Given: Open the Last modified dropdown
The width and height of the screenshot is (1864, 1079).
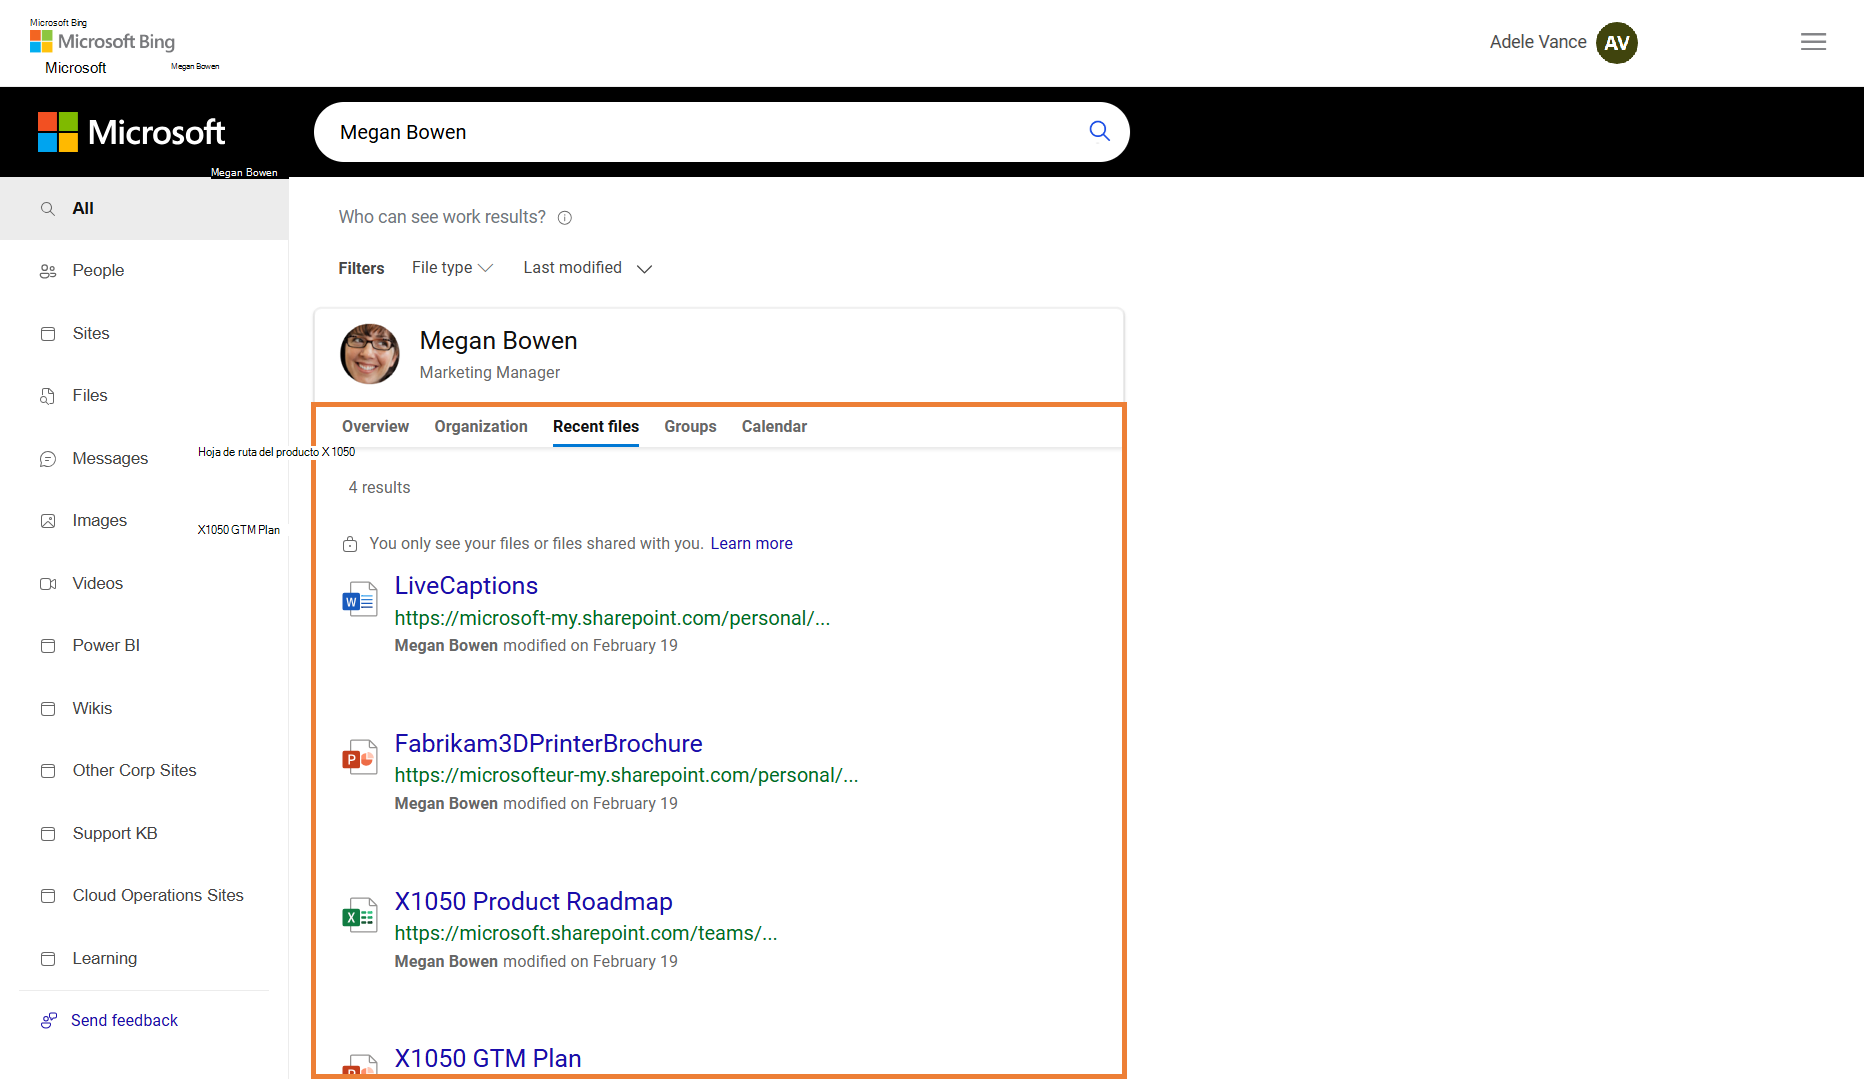Looking at the screenshot, I should tap(587, 267).
